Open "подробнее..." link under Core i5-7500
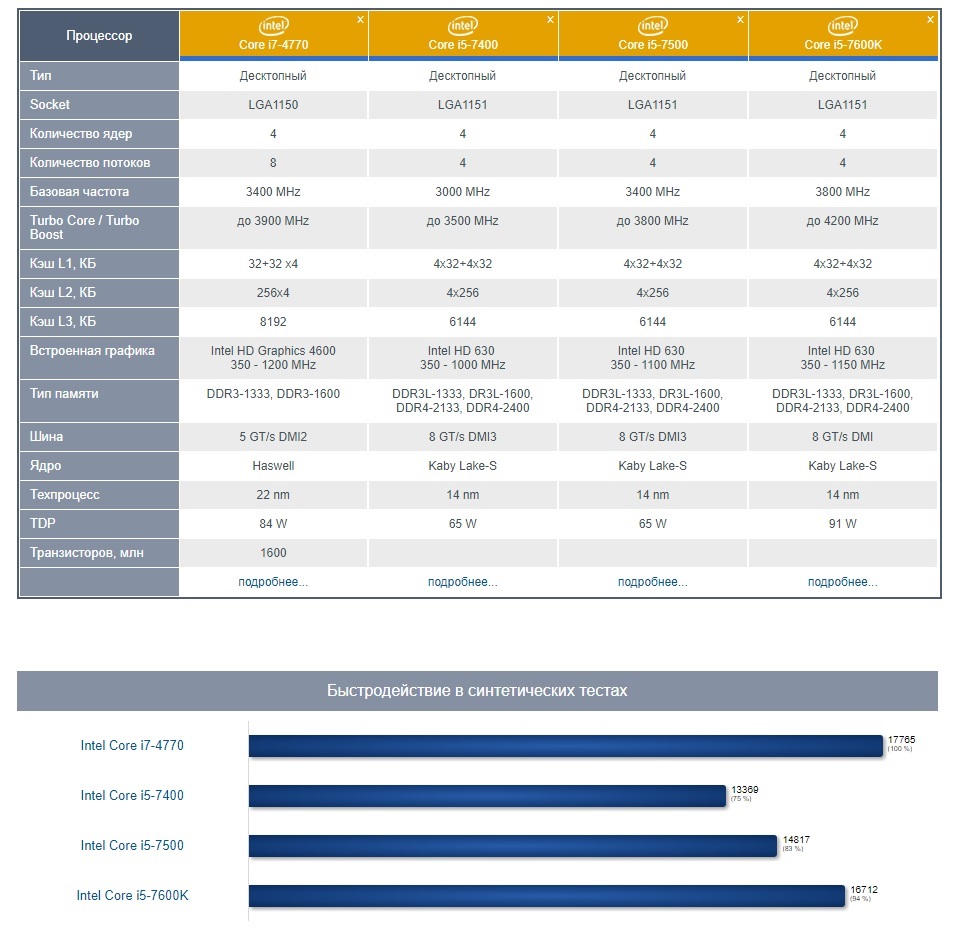 653,582
